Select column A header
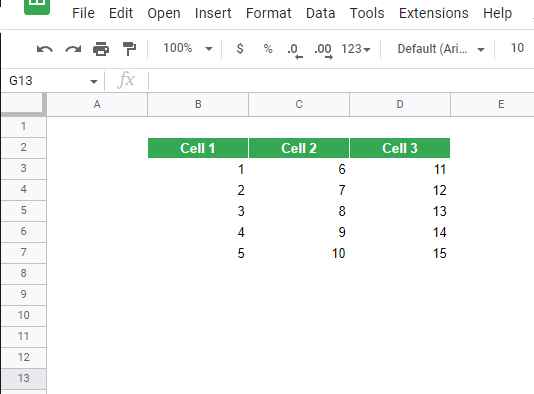The width and height of the screenshot is (534, 394). pos(97,104)
